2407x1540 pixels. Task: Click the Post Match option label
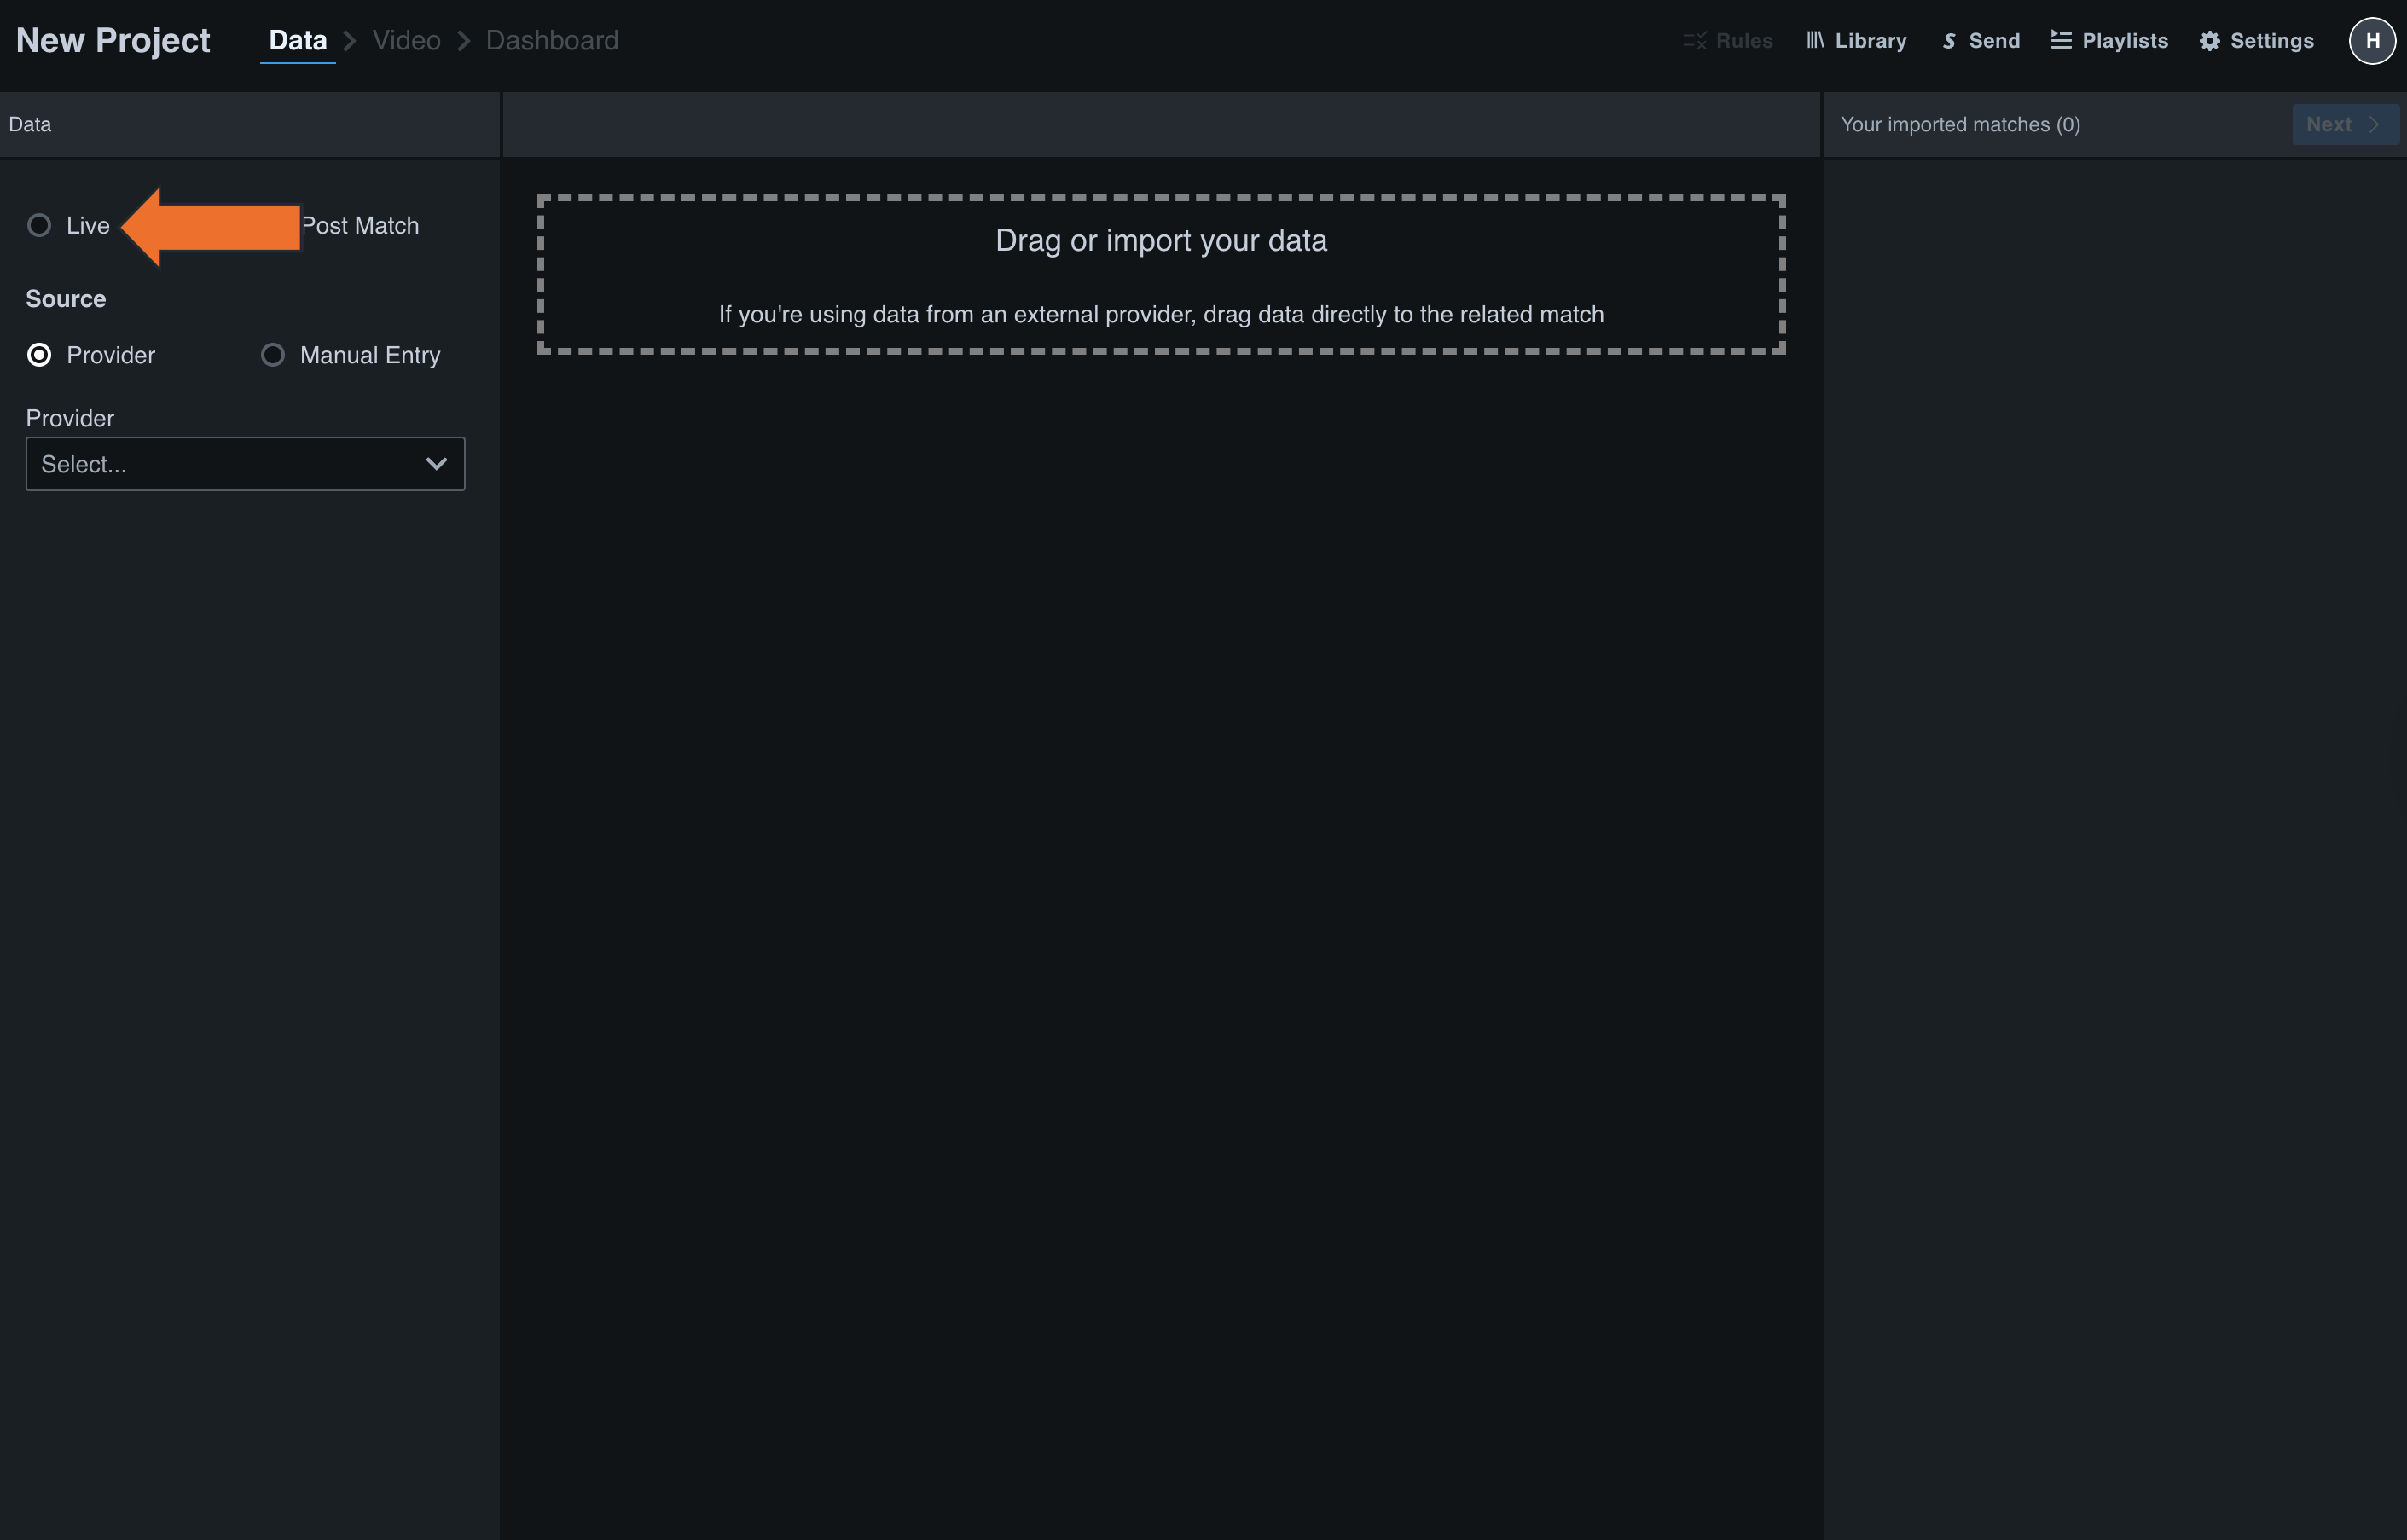(x=361, y=226)
